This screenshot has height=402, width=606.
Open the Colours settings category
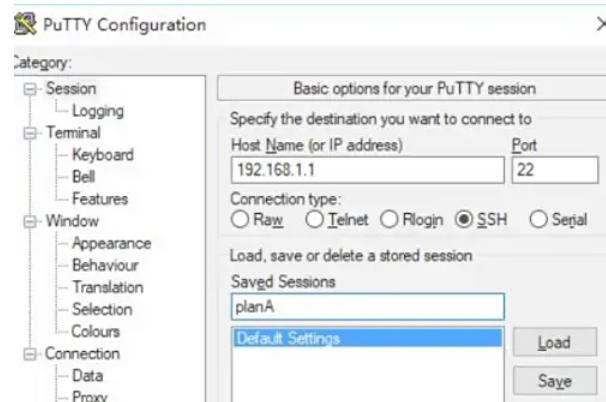95,331
